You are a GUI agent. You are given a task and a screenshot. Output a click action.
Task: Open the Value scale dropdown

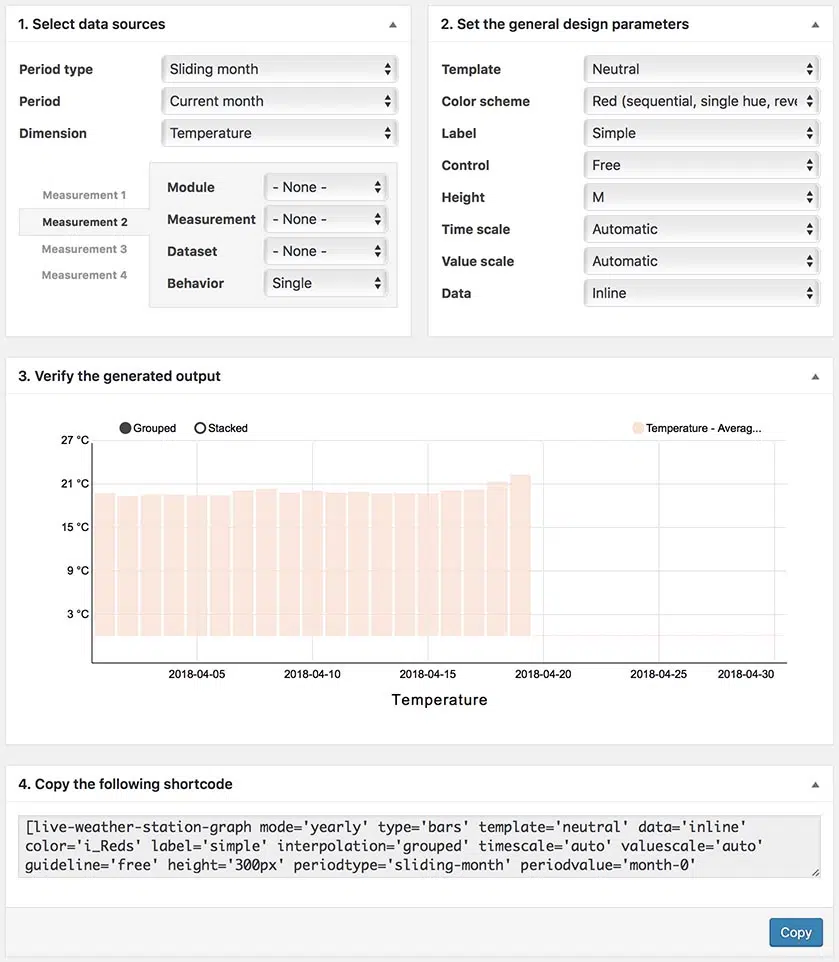point(702,261)
